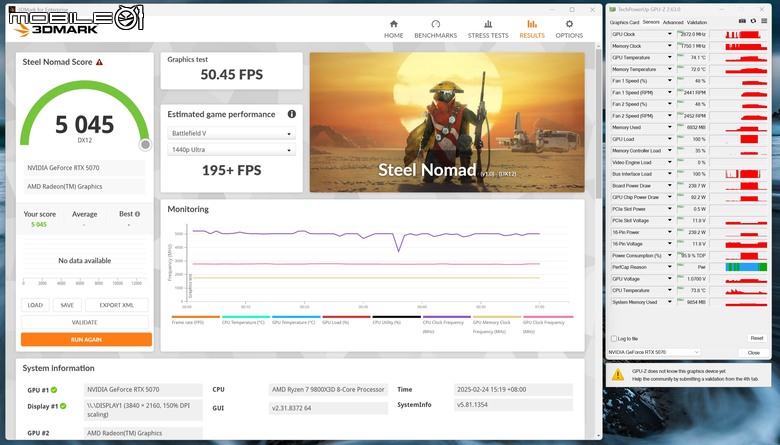This screenshot has width=780, height=445.
Task: Open the GPU Temperature sensor dropdown
Action: [670, 58]
